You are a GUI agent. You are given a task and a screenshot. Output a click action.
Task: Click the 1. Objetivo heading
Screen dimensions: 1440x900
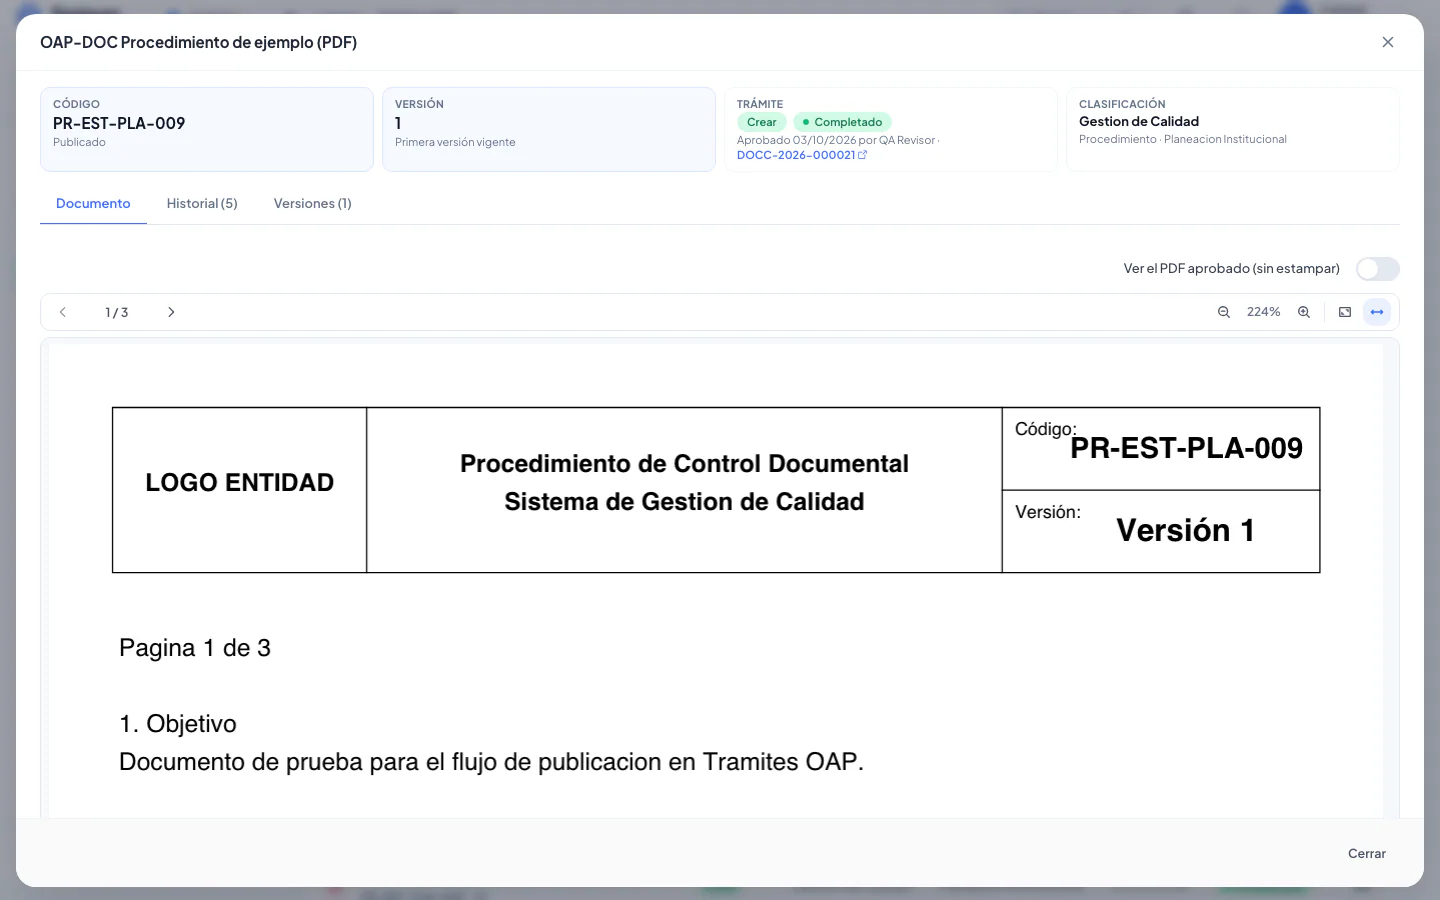pyautogui.click(x=178, y=724)
